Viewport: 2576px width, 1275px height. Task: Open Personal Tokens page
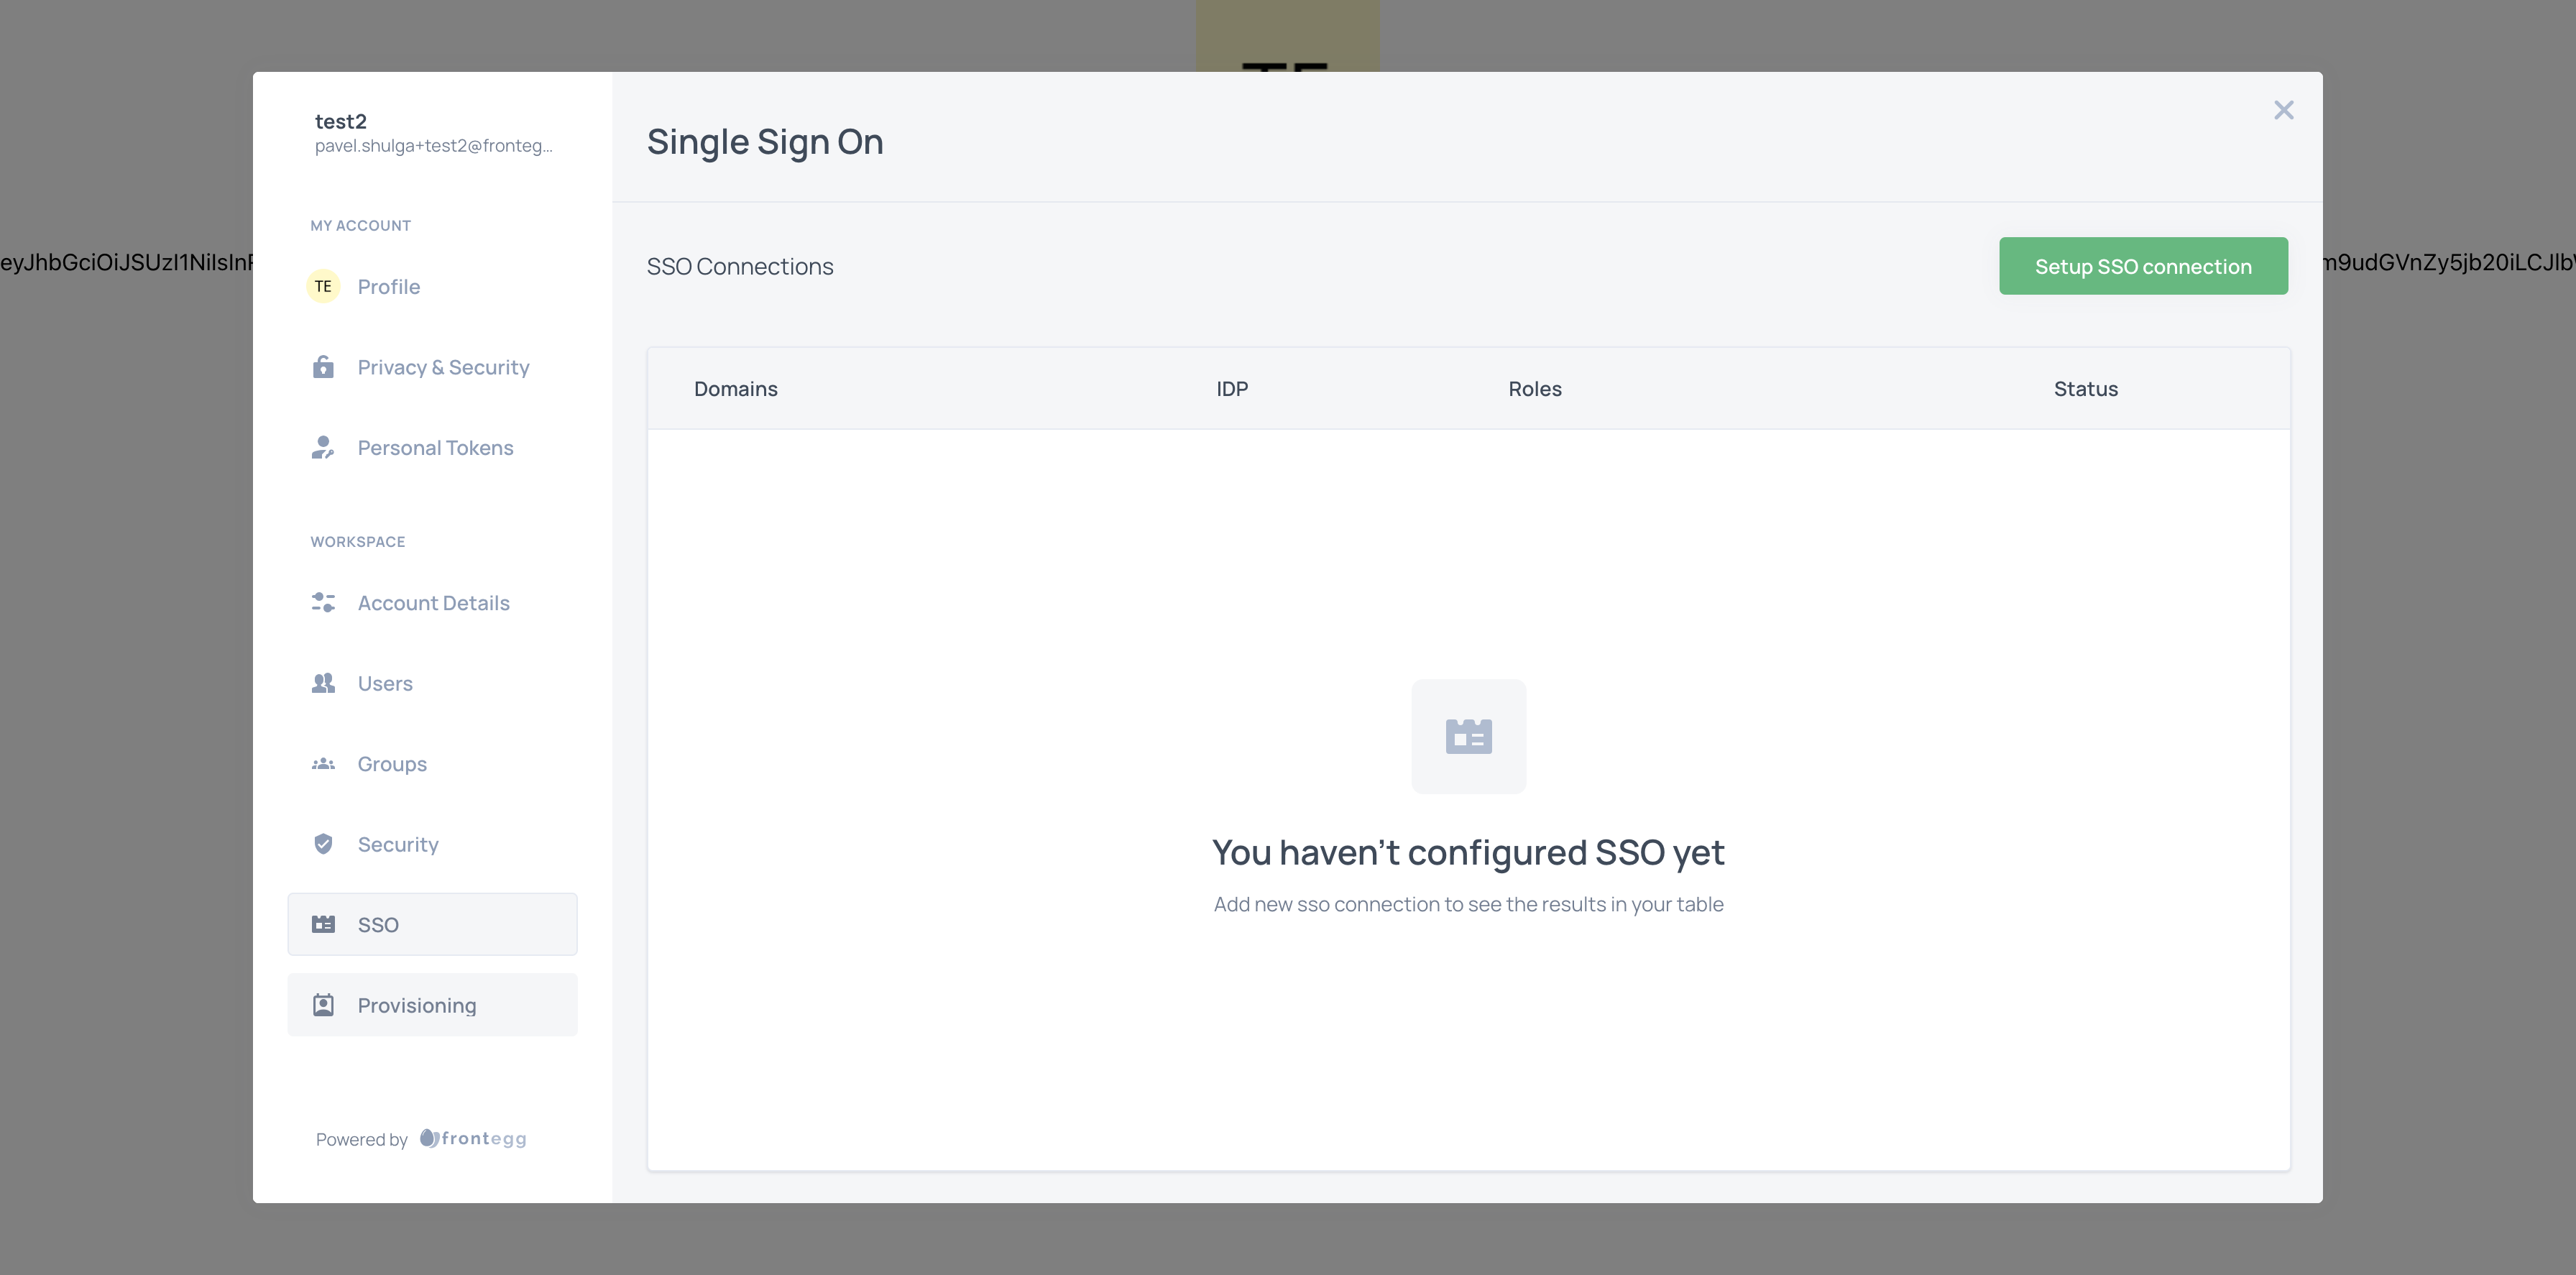(x=435, y=448)
